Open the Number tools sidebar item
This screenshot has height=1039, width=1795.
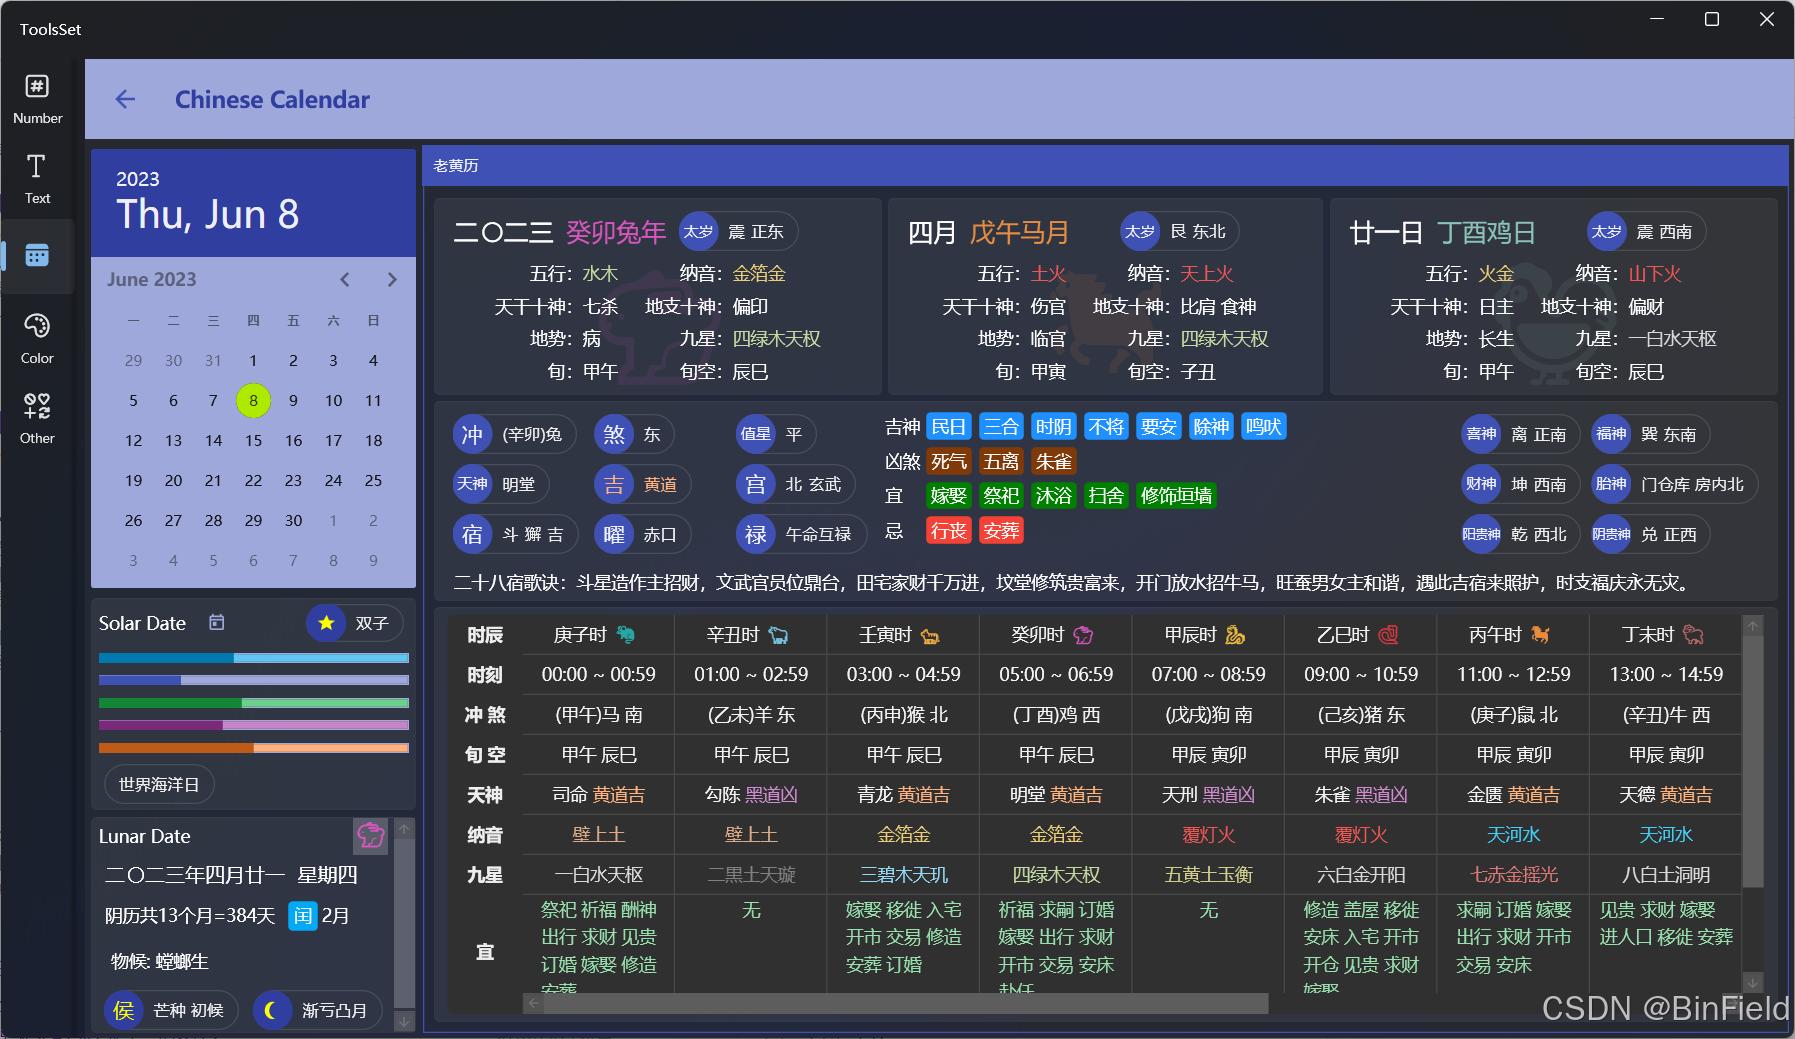point(37,99)
